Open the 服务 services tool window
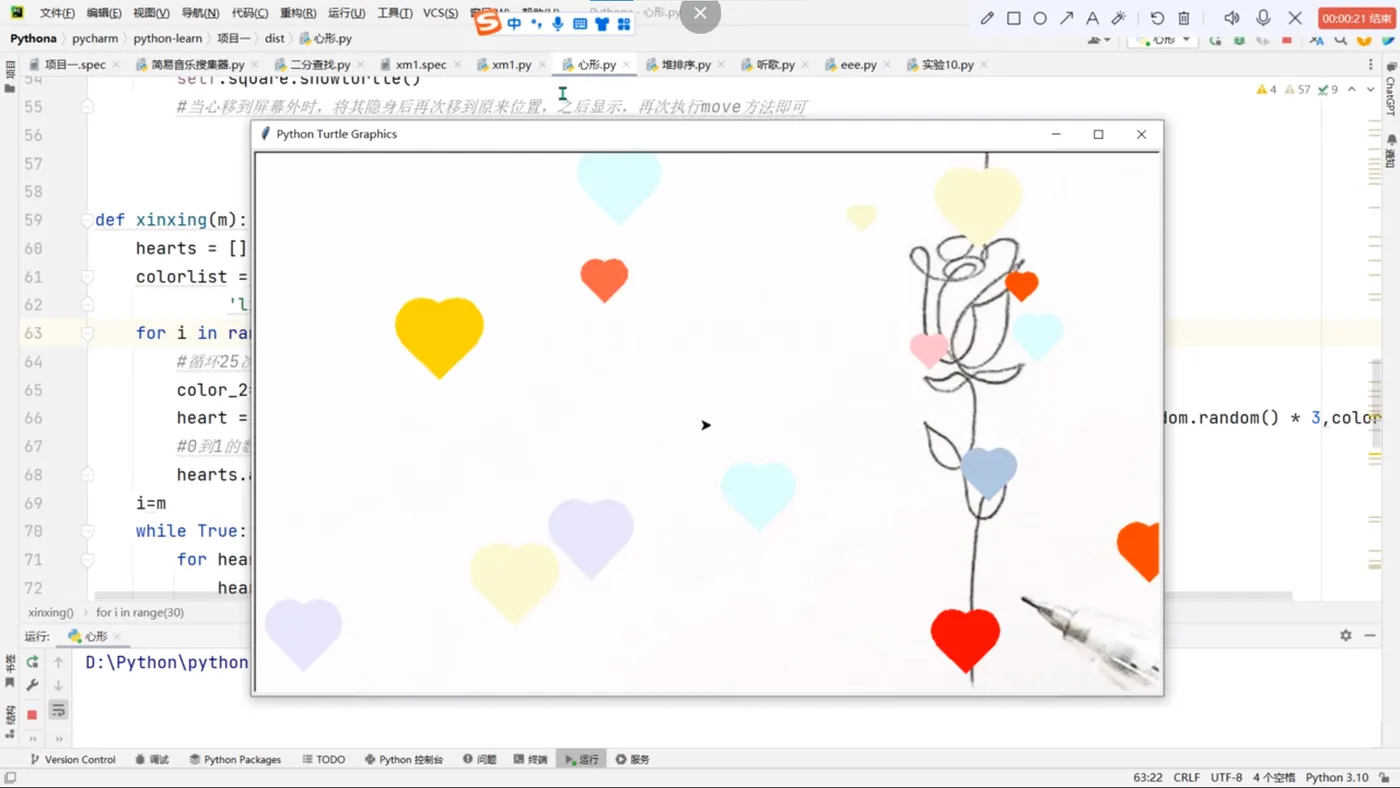This screenshot has width=1400, height=788. [x=632, y=760]
